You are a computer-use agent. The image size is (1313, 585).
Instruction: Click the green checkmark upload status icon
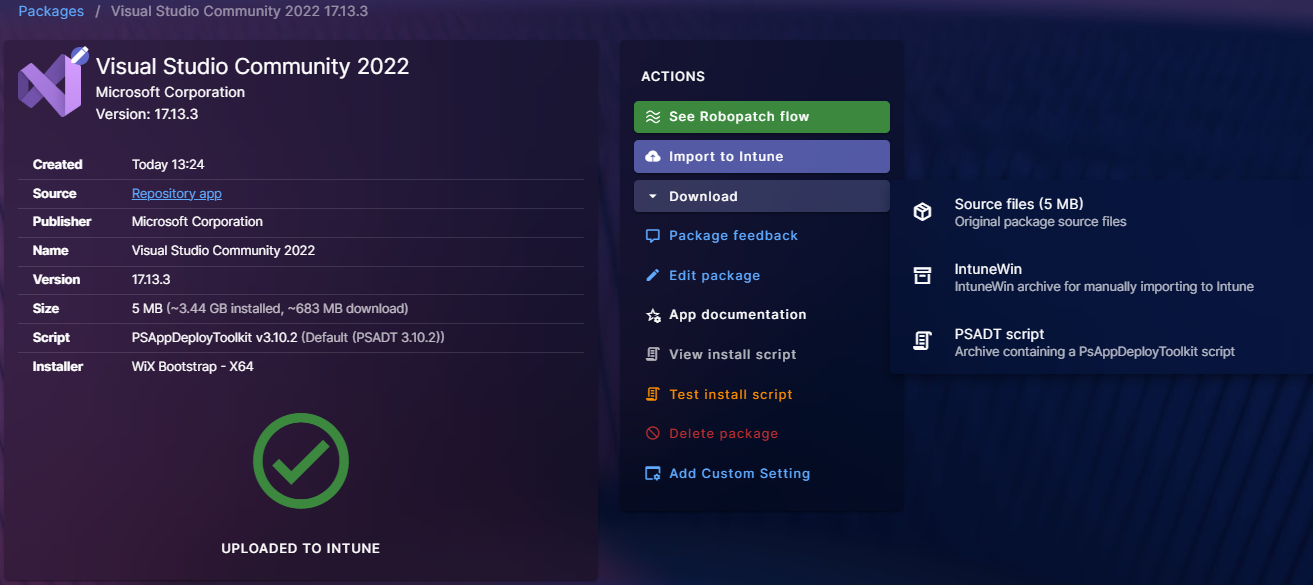click(x=301, y=461)
